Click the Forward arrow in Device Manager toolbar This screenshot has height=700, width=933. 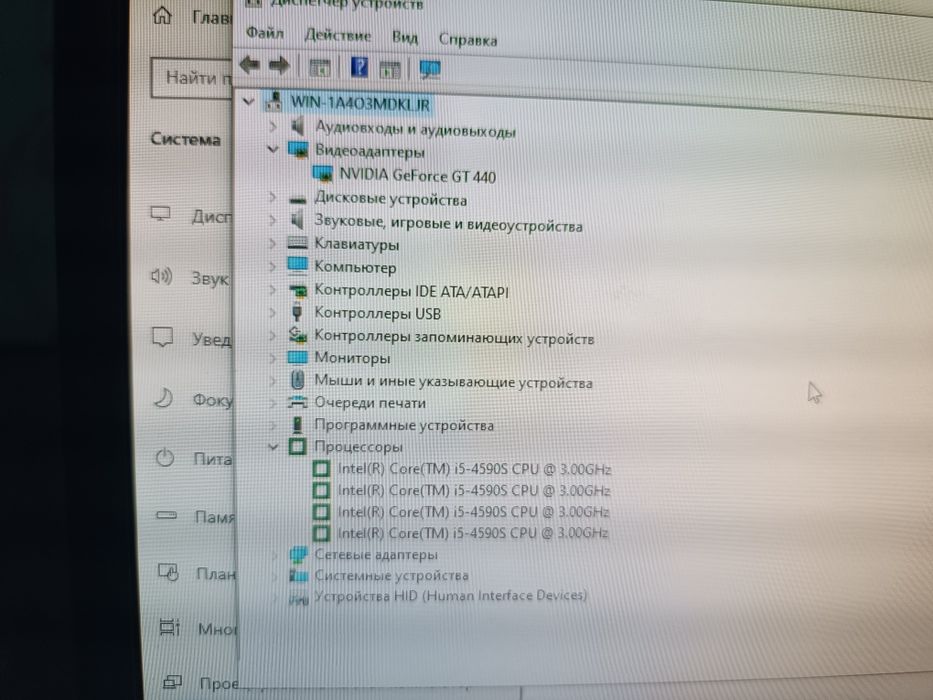(x=279, y=65)
